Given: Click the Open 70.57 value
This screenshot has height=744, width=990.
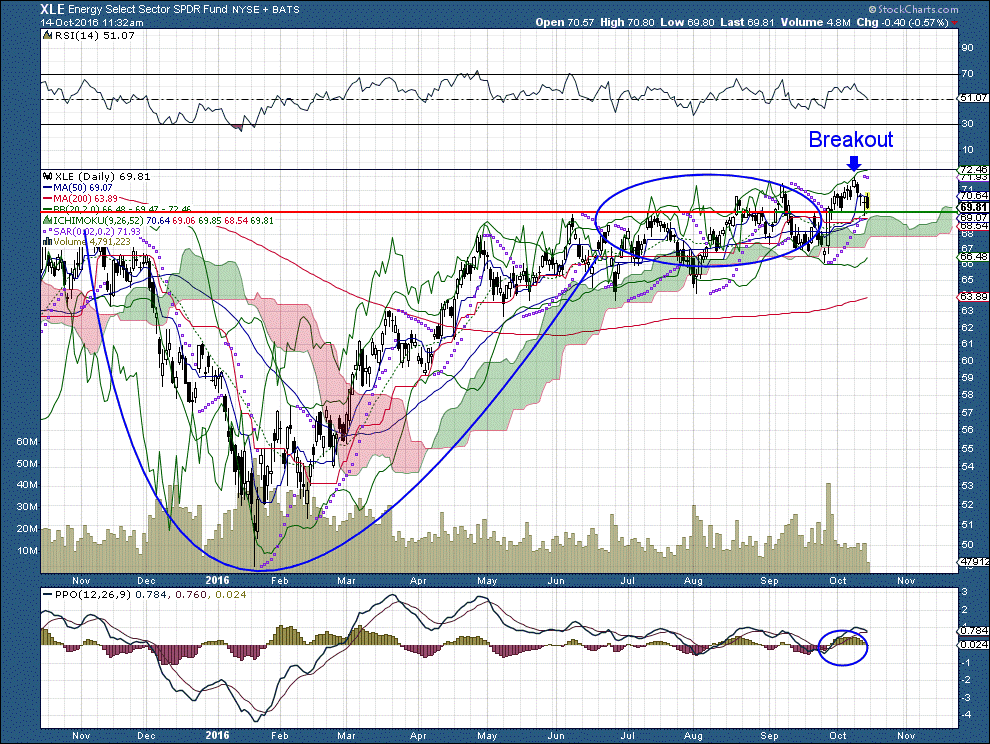Looking at the screenshot, I should click(x=565, y=22).
